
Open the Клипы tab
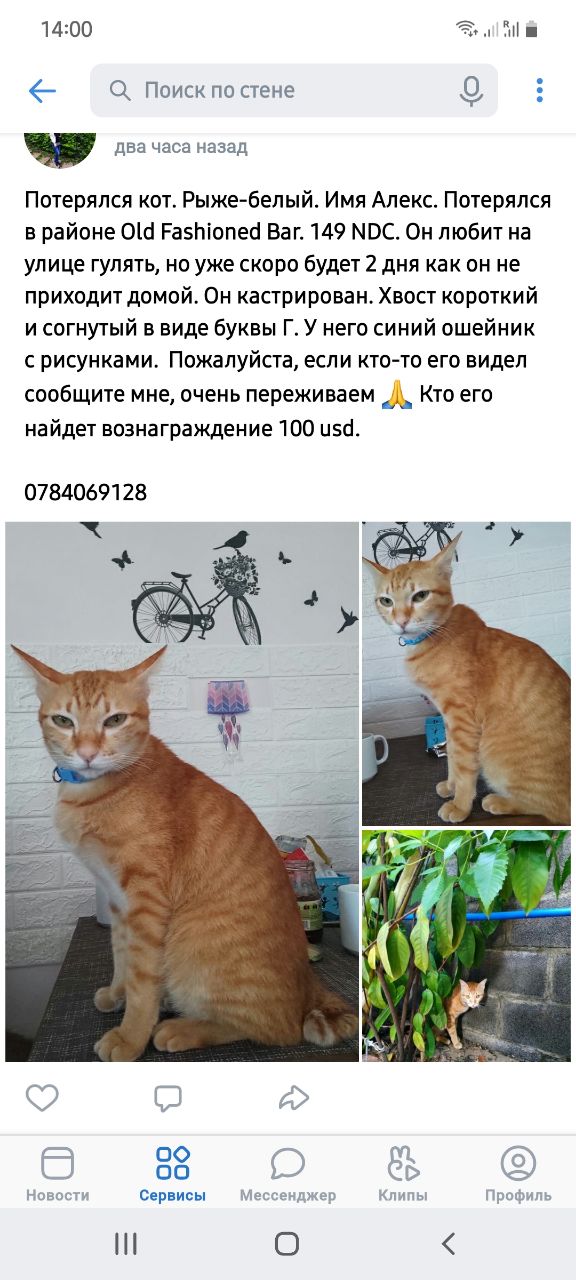pos(403,1174)
